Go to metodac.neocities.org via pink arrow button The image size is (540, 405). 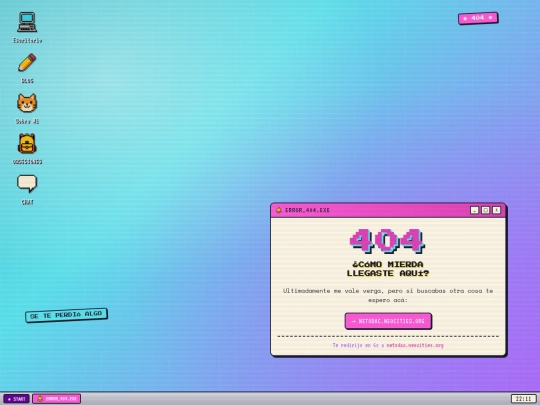[x=388, y=321]
